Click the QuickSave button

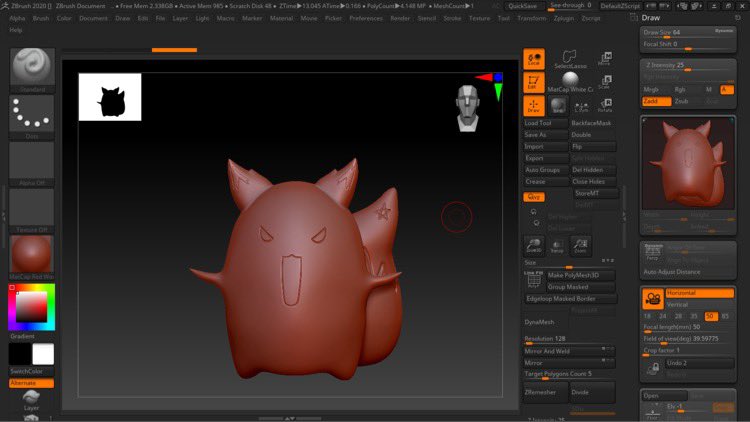tap(522, 6)
